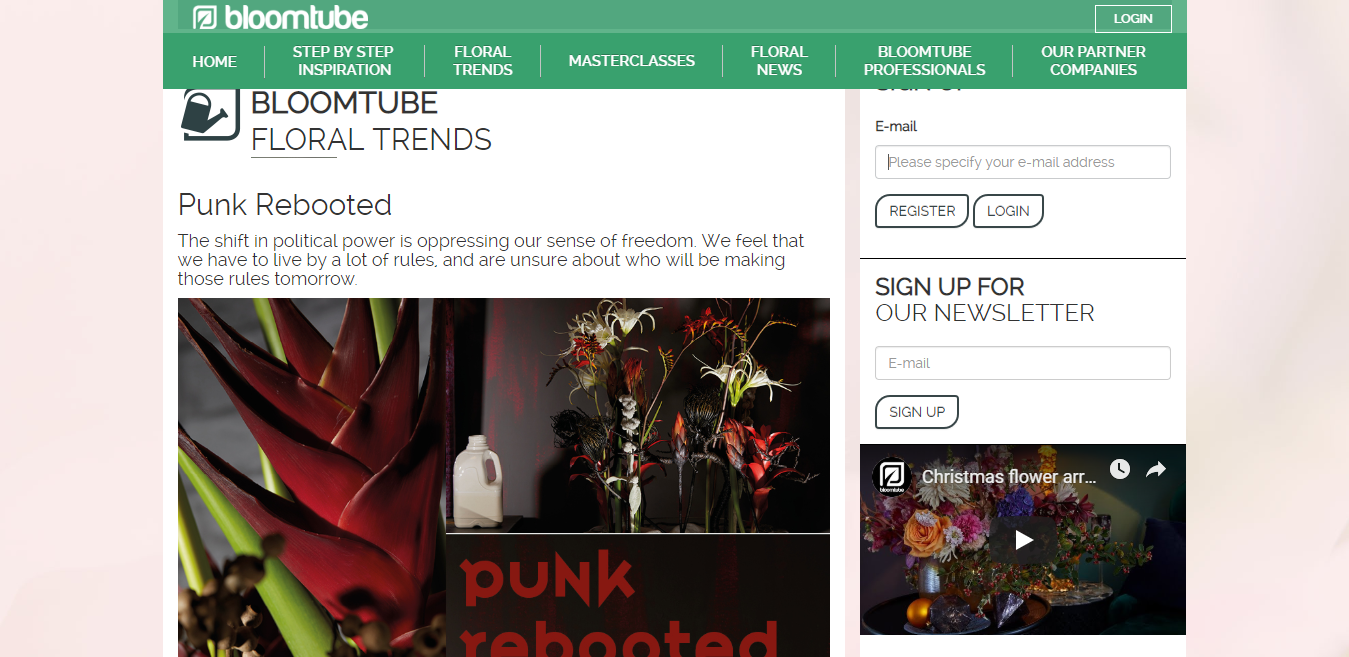Open the Home menu item
1349x657 pixels.
coord(215,61)
